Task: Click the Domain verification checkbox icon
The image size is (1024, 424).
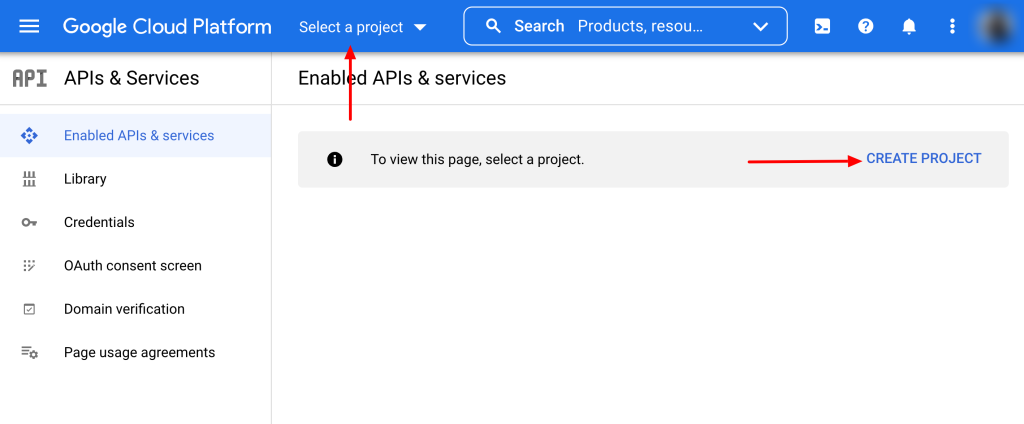Action: pyautogui.click(x=29, y=309)
